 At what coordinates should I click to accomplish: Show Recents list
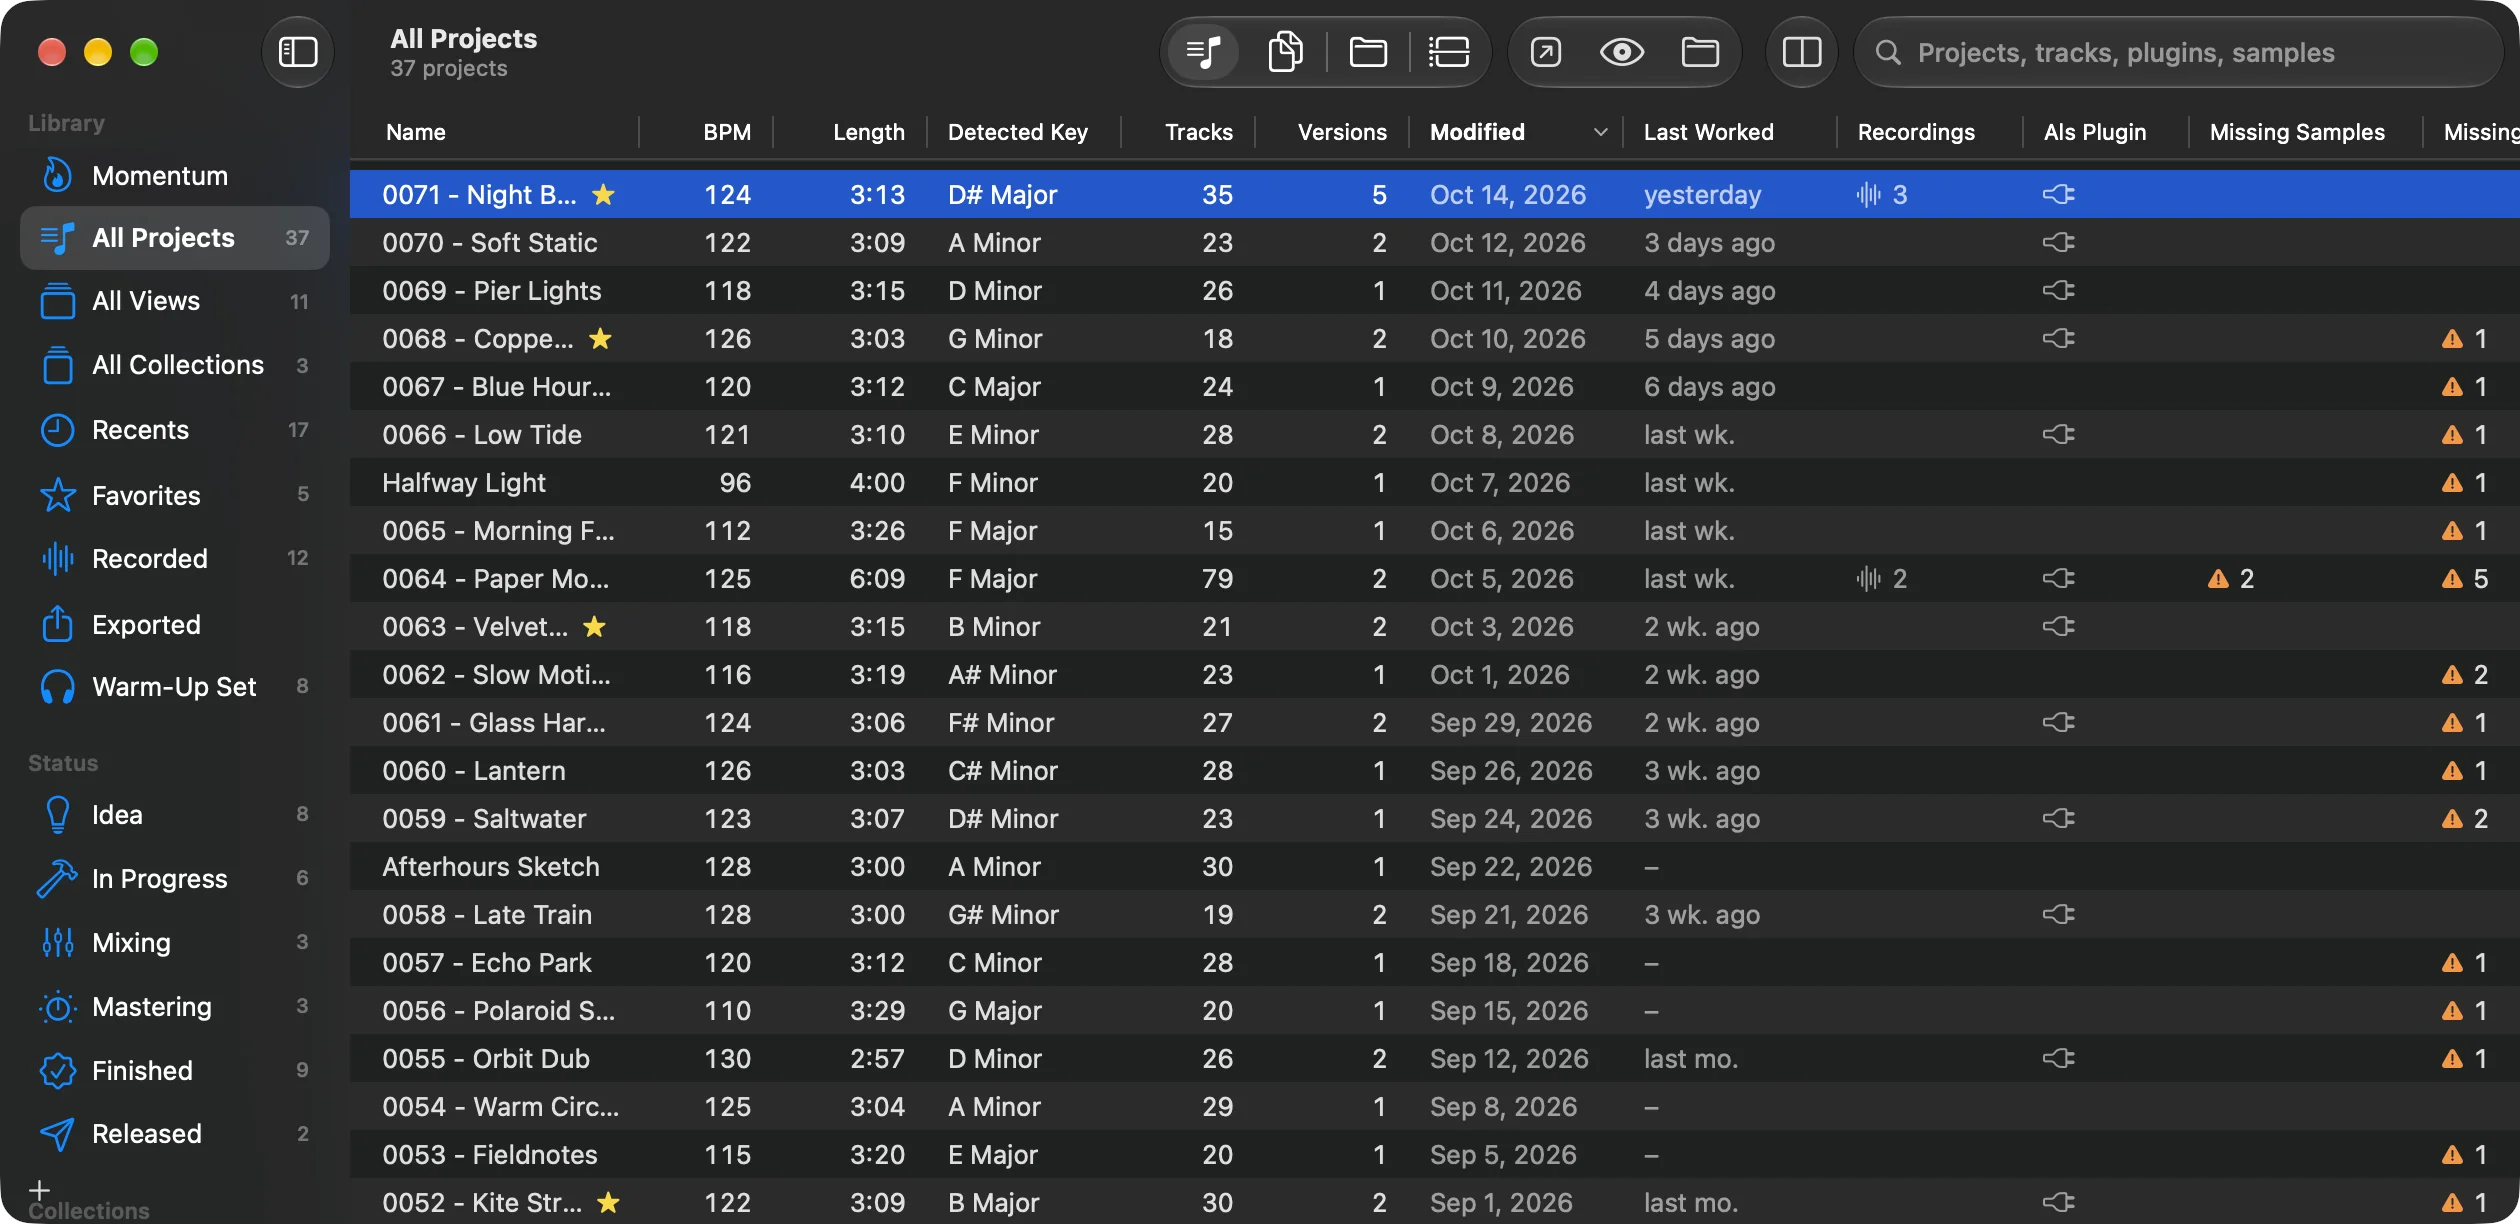(175, 430)
